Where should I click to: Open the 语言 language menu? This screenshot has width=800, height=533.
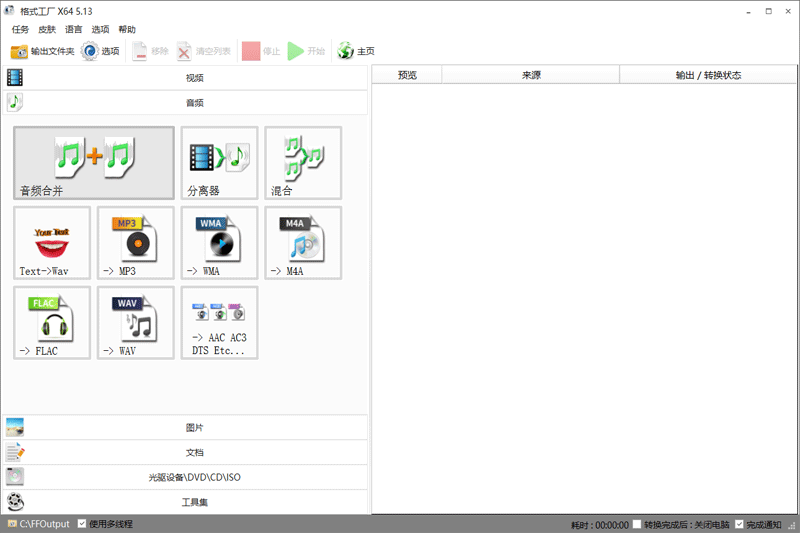[73, 29]
